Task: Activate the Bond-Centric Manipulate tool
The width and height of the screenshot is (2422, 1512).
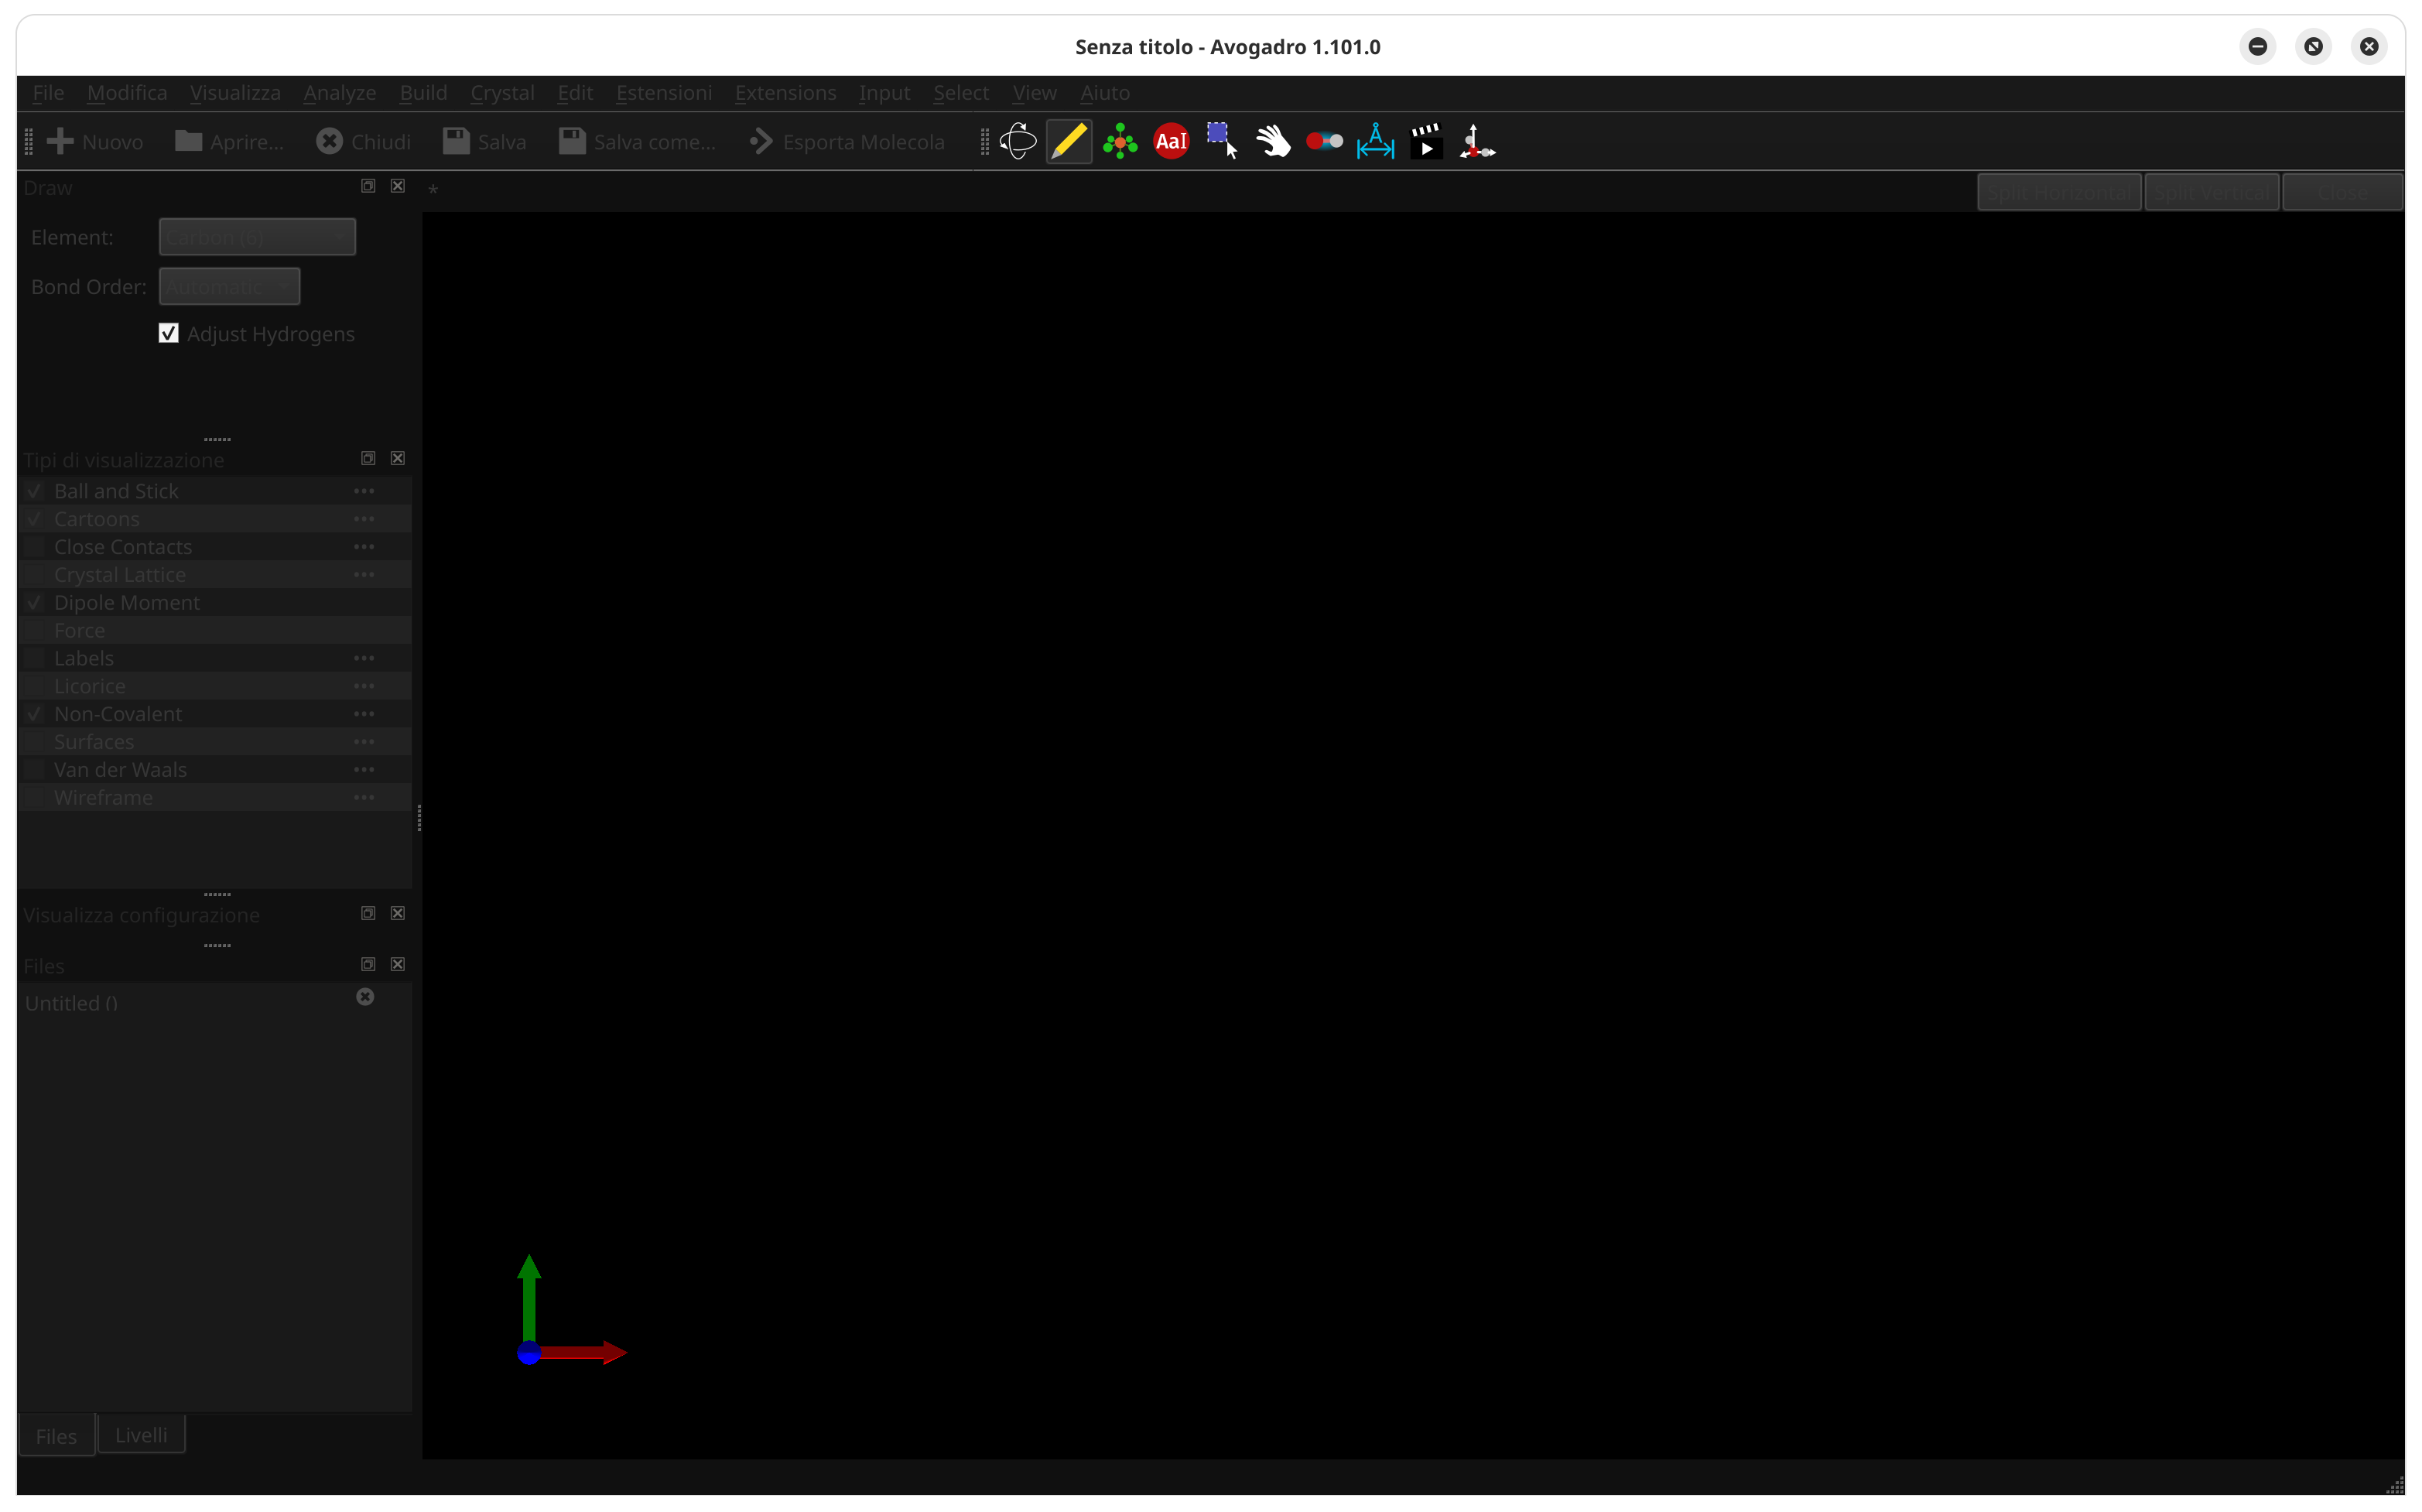Action: (1324, 141)
